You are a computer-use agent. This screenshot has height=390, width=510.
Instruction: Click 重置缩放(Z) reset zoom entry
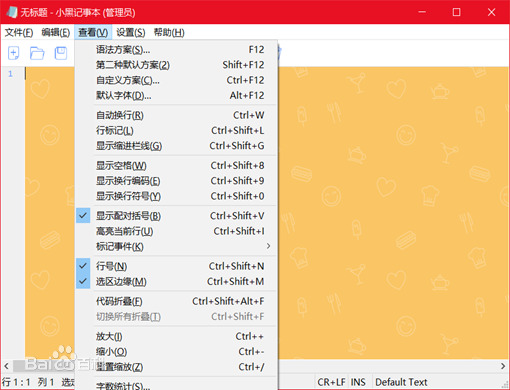(x=176, y=367)
